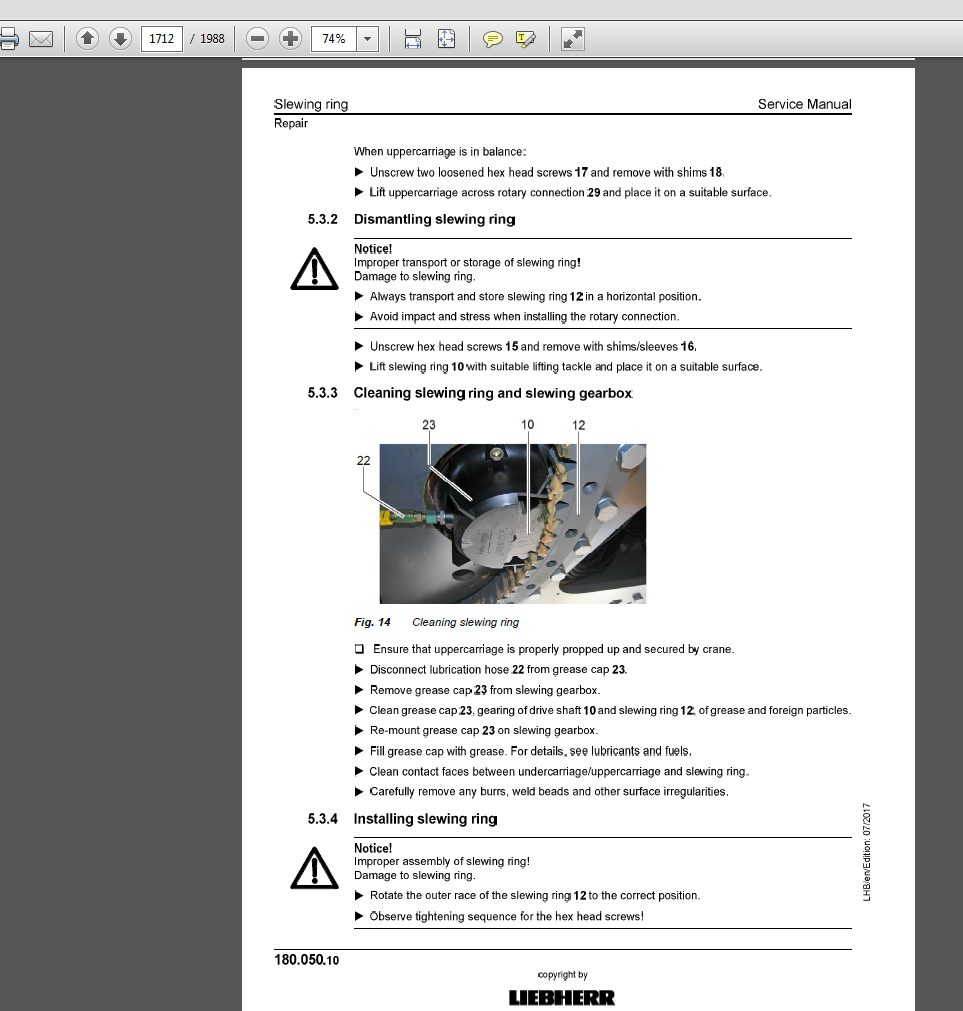This screenshot has width=963, height=1011.
Task: Click the 'Slewing ring' page header text
Action: 311,104
